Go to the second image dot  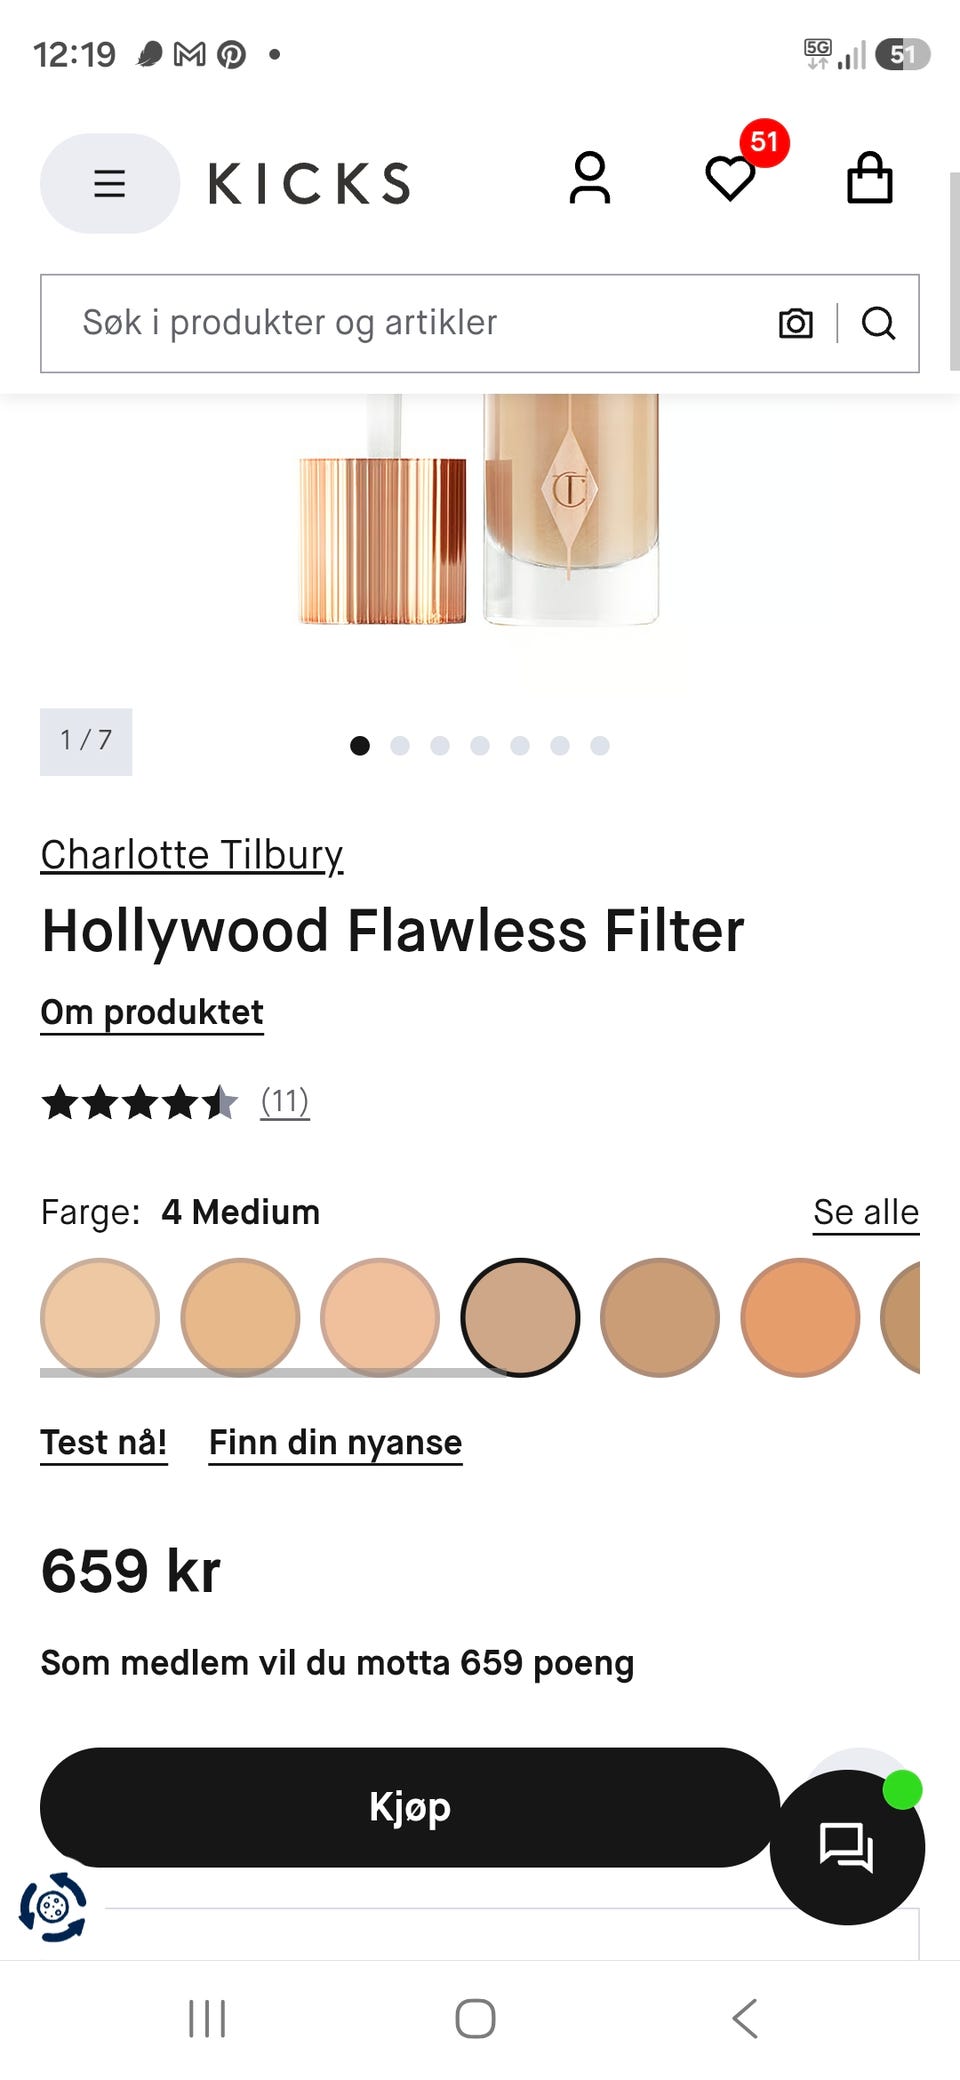400,745
